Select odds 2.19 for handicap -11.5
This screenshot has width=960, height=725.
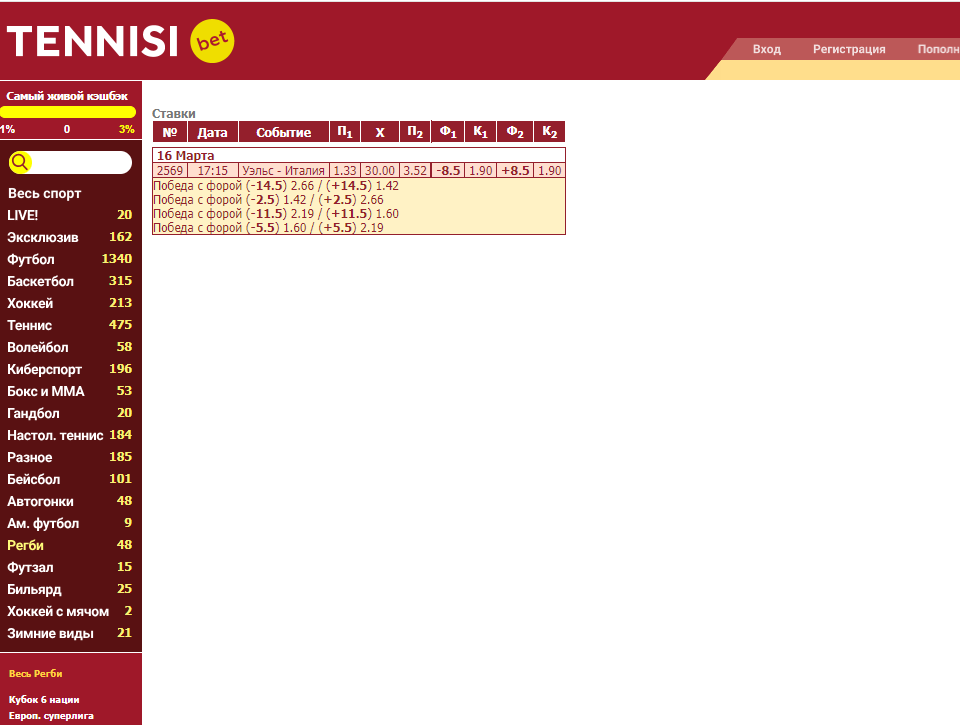302,214
